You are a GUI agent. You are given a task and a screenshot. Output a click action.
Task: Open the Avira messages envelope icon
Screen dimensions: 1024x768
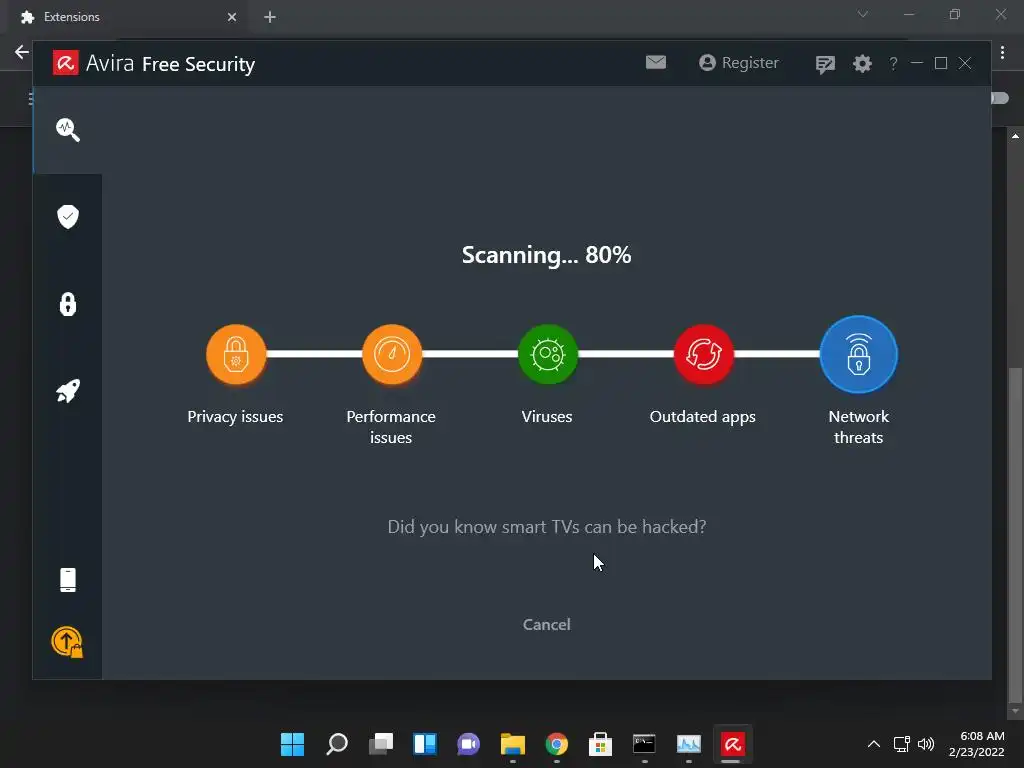coord(656,62)
